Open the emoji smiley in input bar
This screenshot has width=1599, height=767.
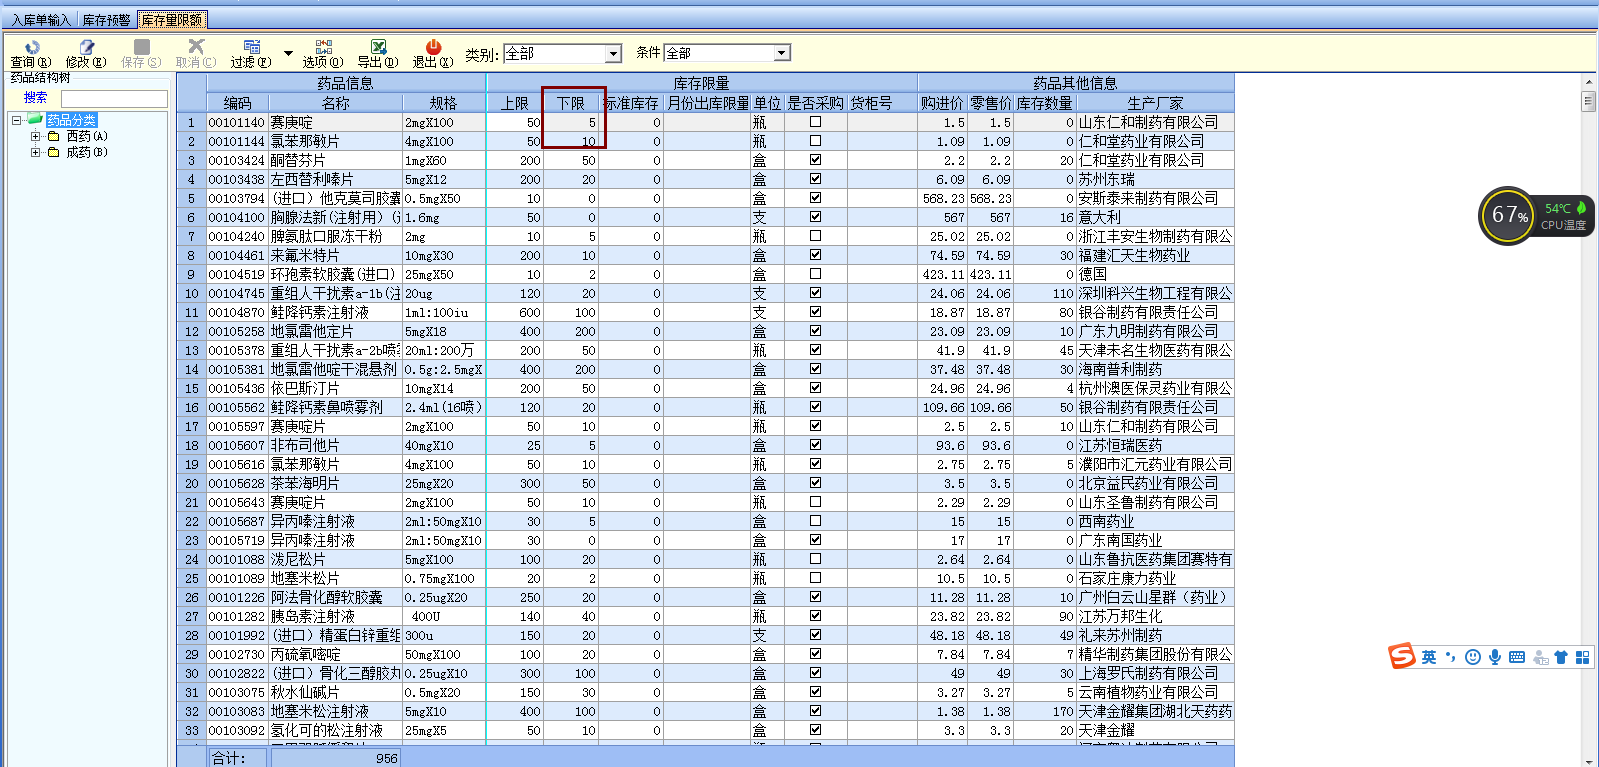click(1473, 657)
